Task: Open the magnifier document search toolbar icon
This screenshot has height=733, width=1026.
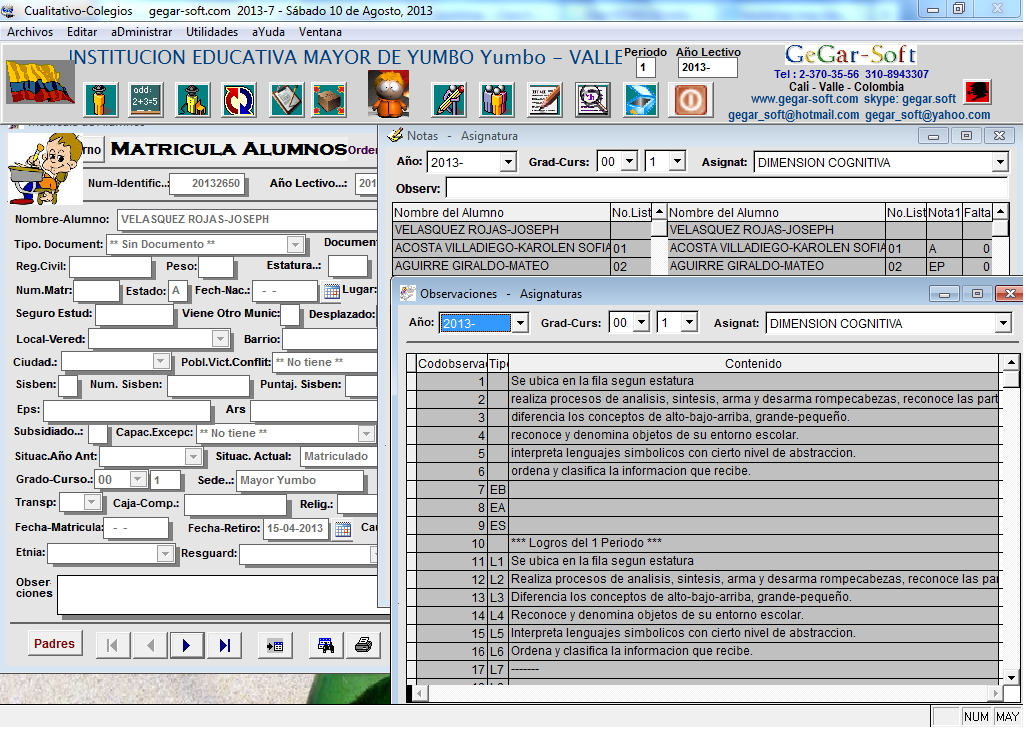Action: (x=592, y=100)
